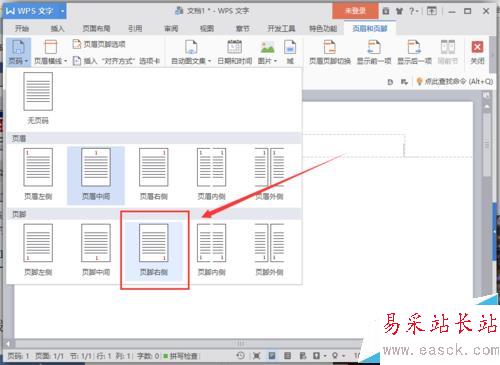500x365 pixels.
Task: Click the 图片 picture icon
Action: (267, 47)
